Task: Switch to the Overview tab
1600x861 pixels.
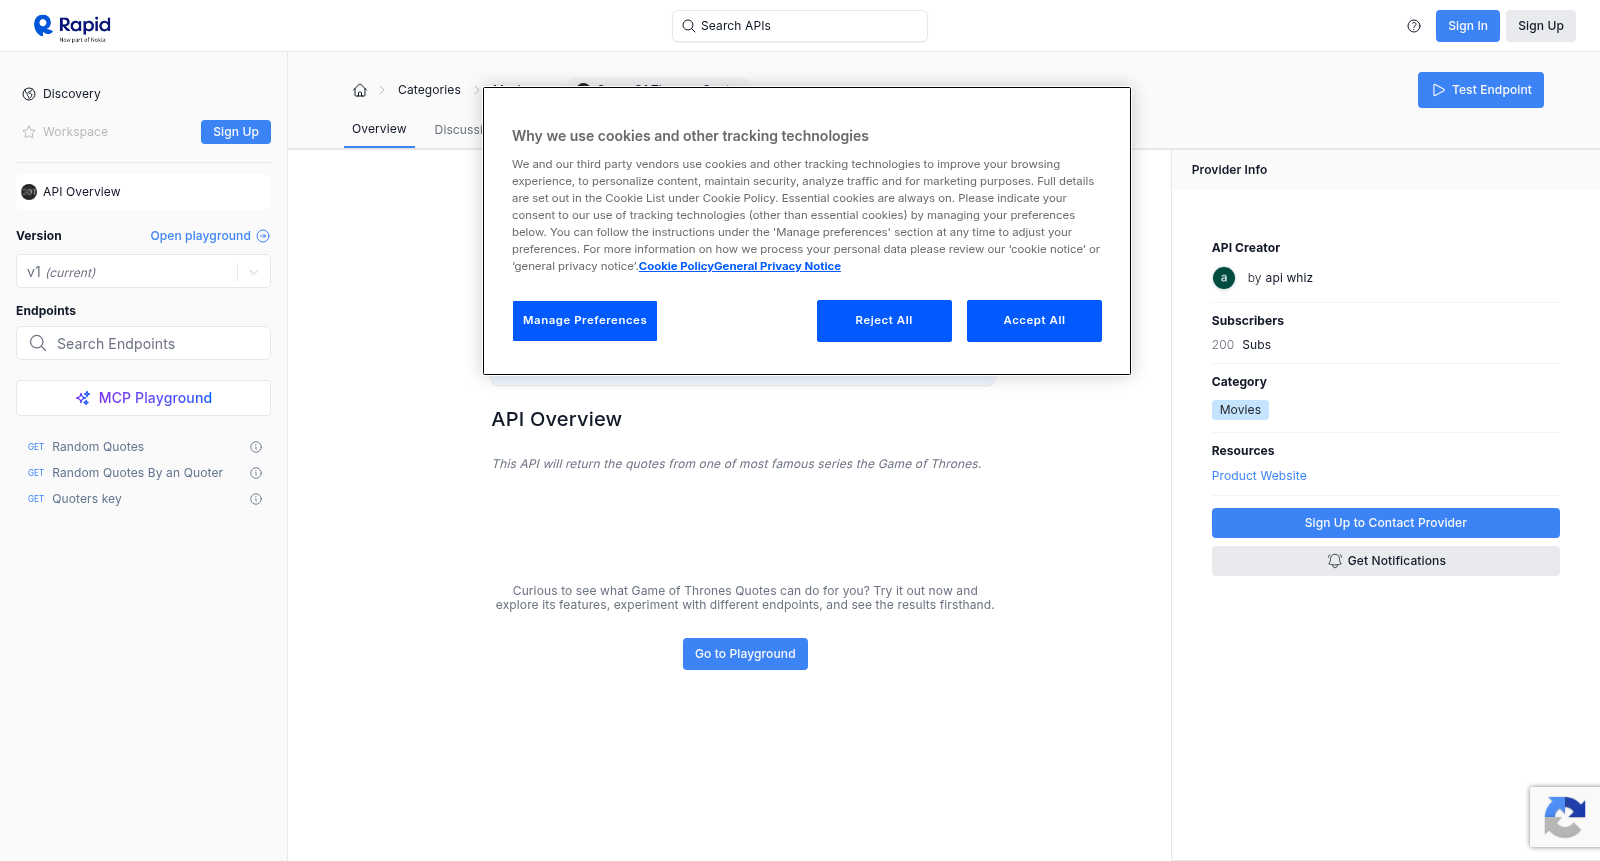Action: pos(379,129)
